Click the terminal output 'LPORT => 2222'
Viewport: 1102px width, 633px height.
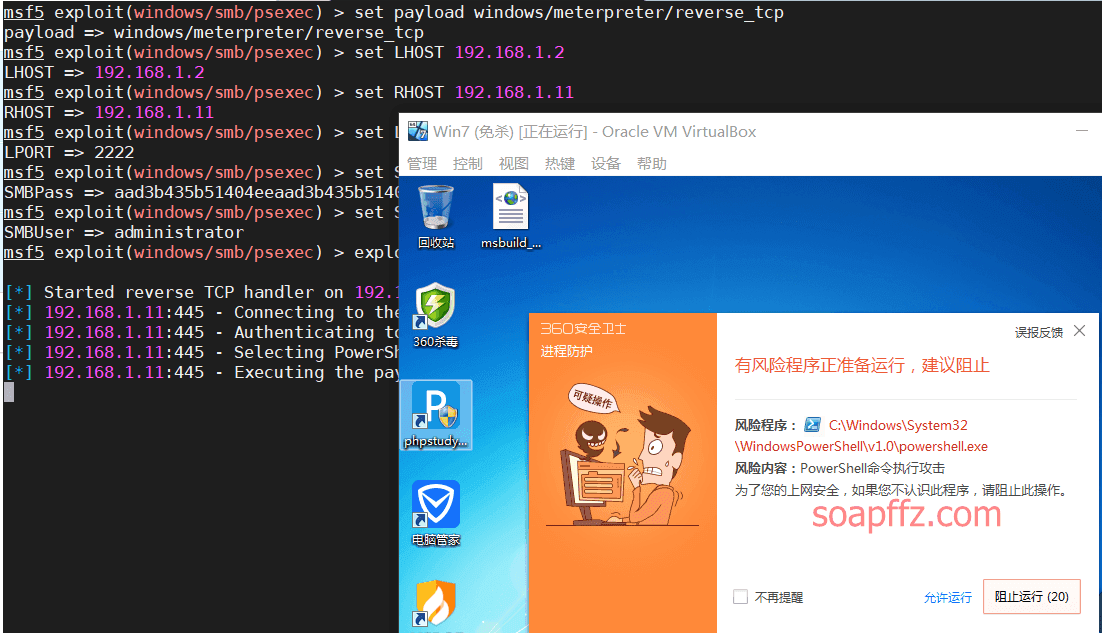click(x=69, y=152)
